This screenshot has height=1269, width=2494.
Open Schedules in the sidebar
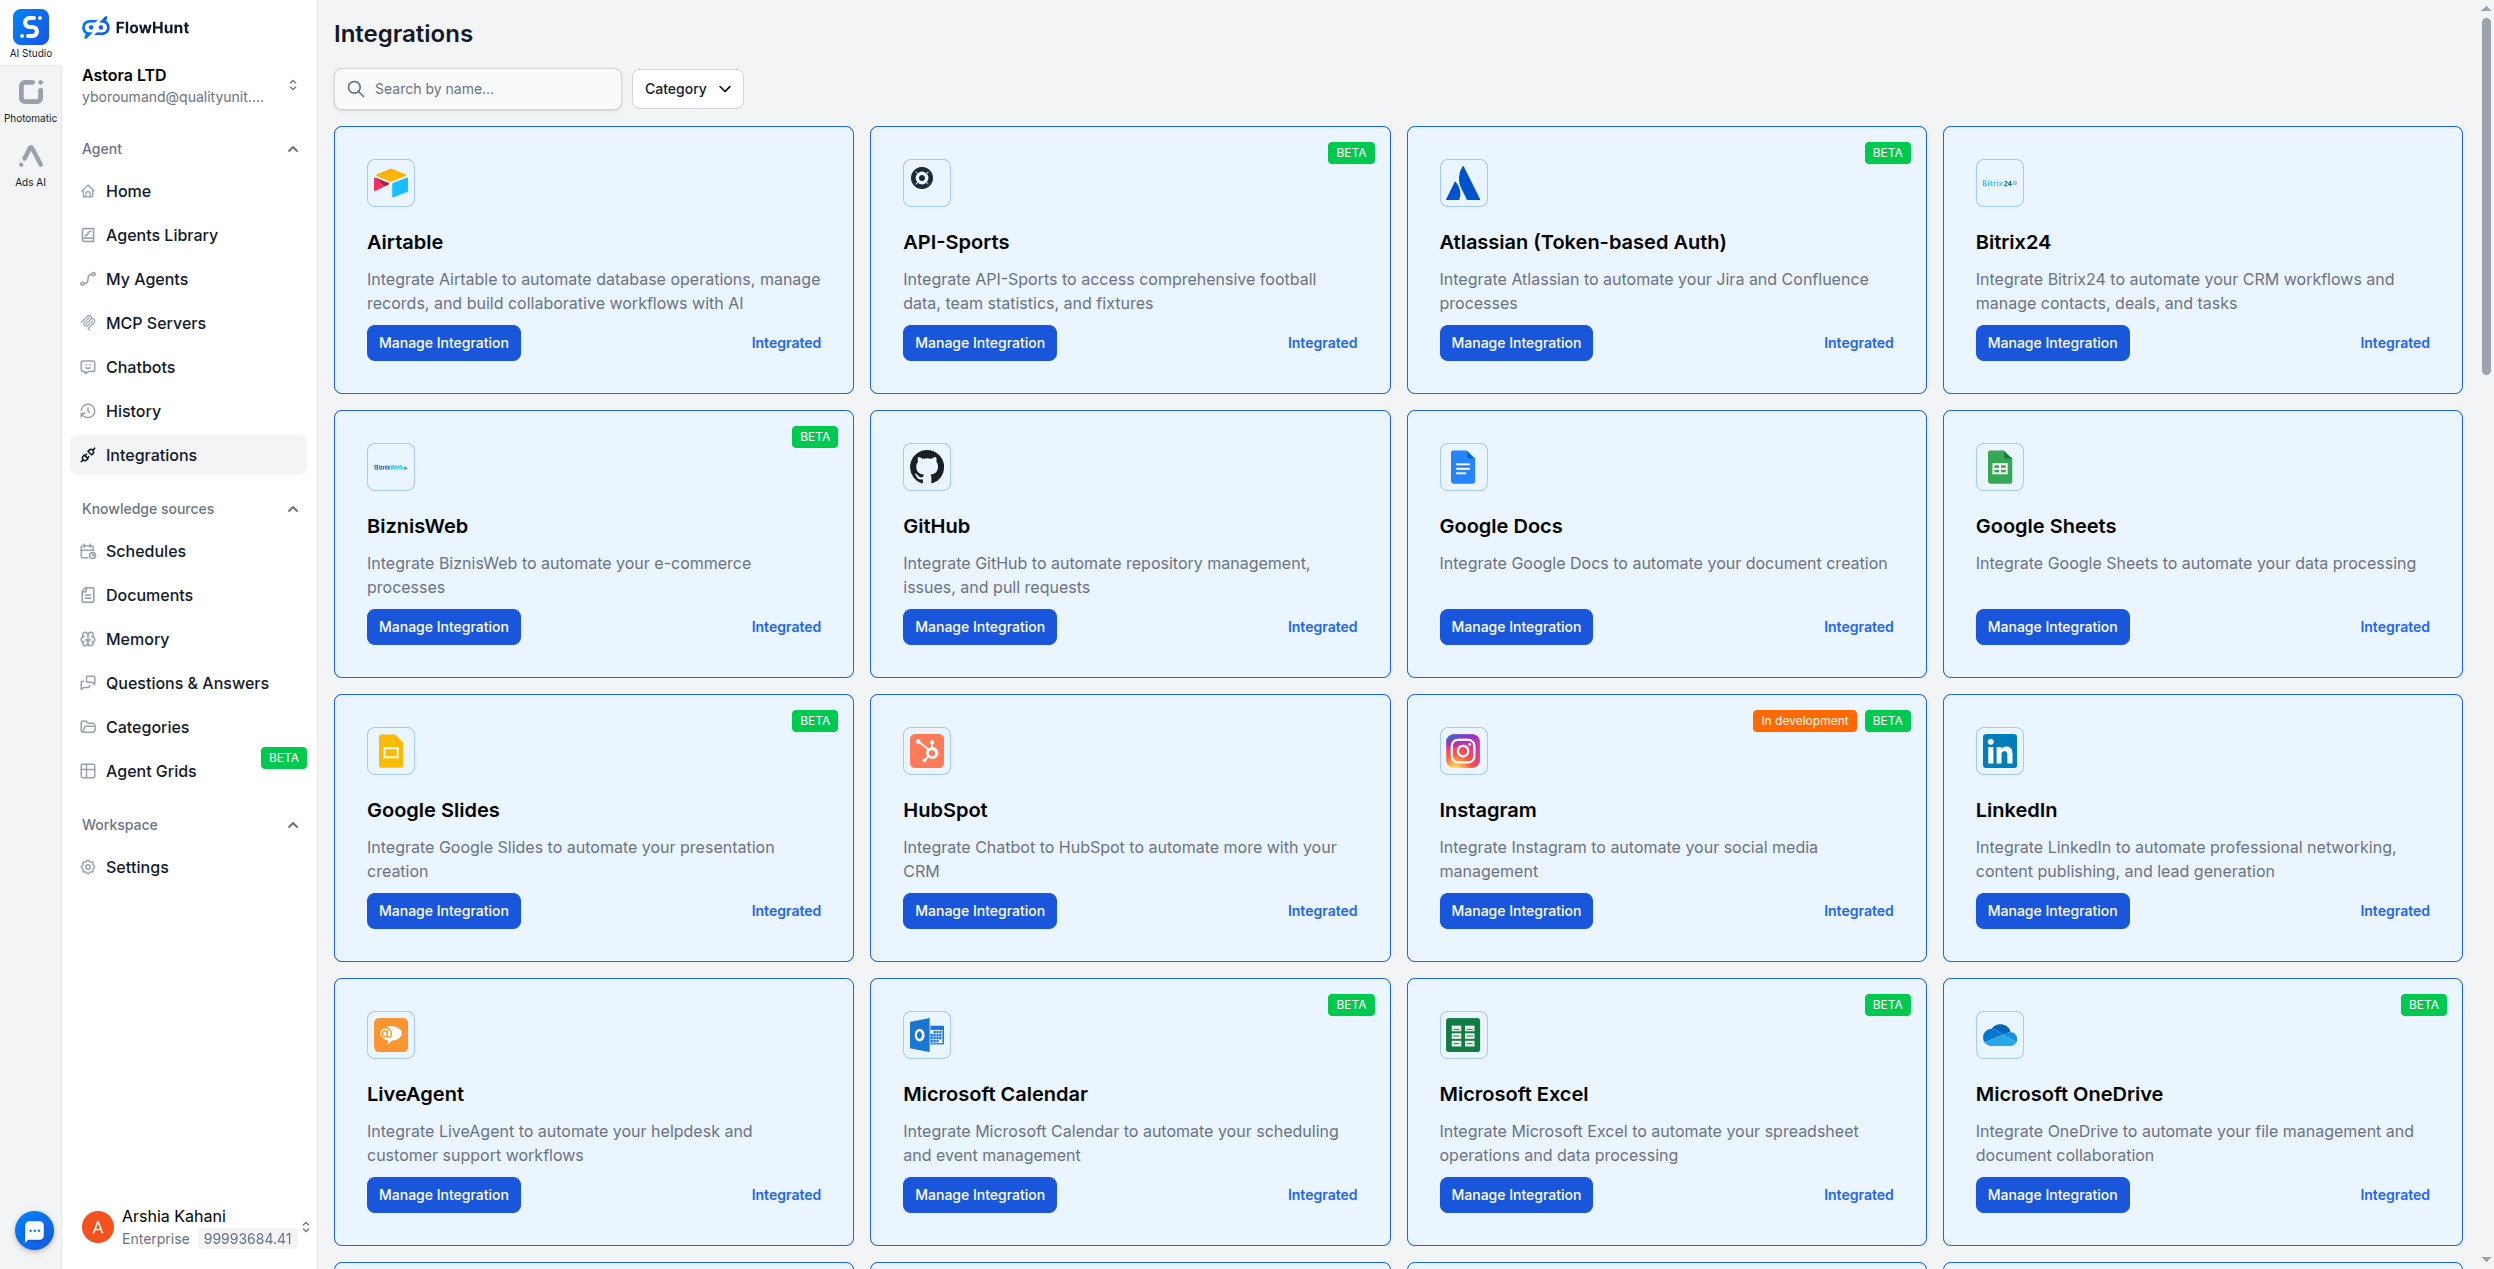click(189, 551)
